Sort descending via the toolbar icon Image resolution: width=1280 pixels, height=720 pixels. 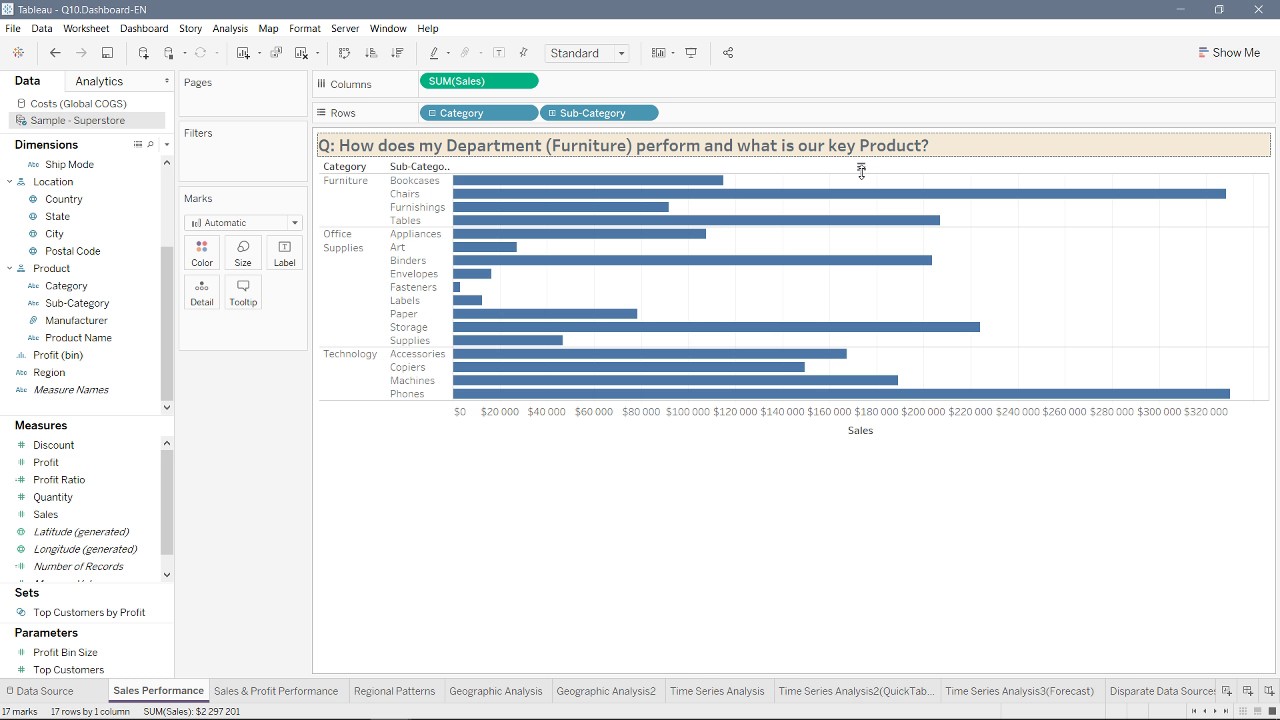point(397,53)
